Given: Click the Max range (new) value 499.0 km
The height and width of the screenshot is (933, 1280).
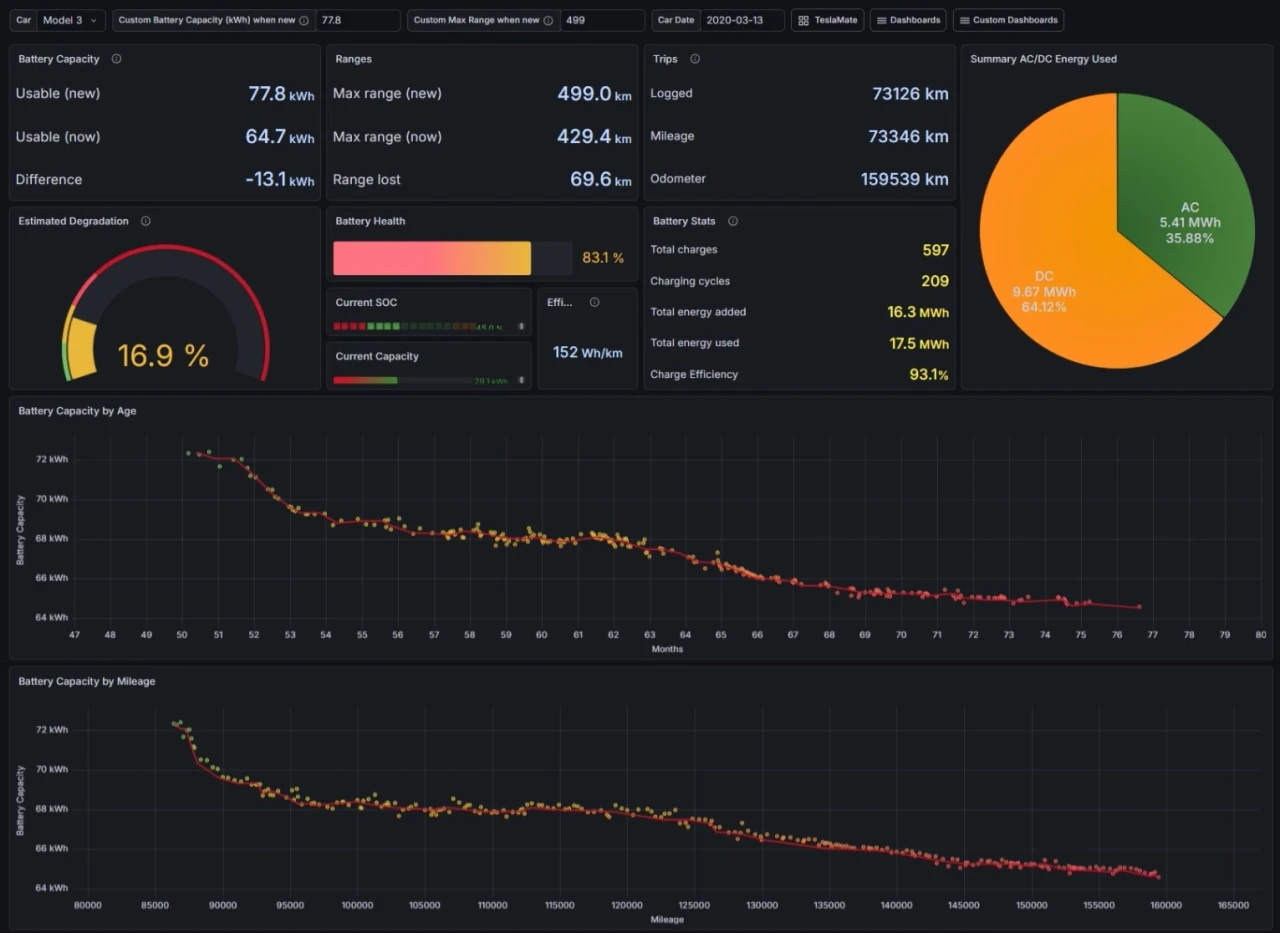Looking at the screenshot, I should point(594,94).
